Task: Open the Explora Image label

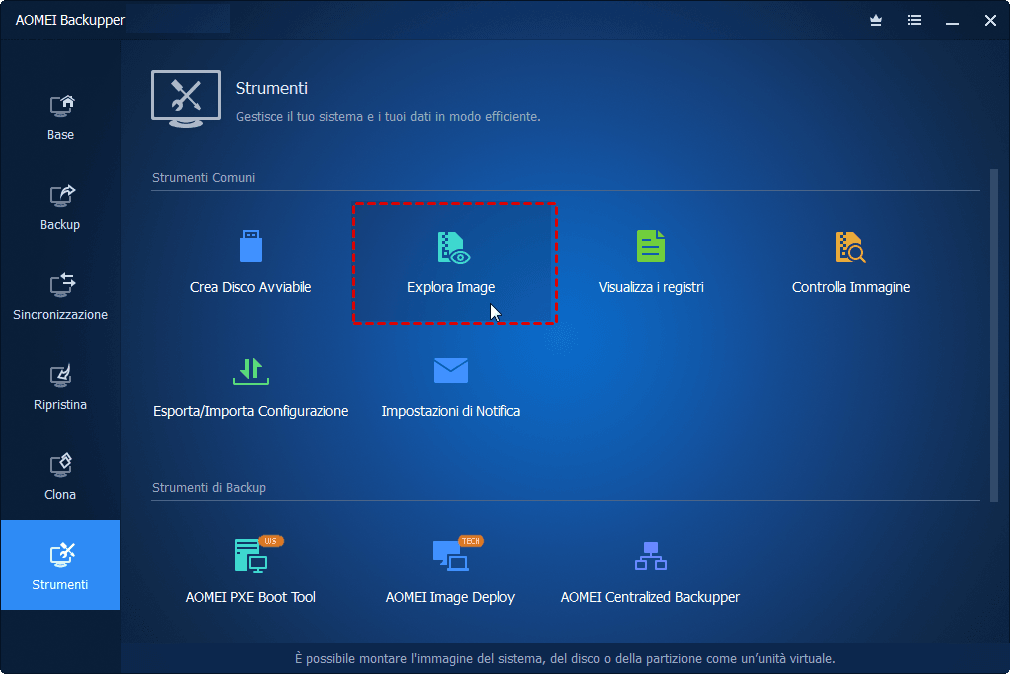Action: [x=451, y=287]
